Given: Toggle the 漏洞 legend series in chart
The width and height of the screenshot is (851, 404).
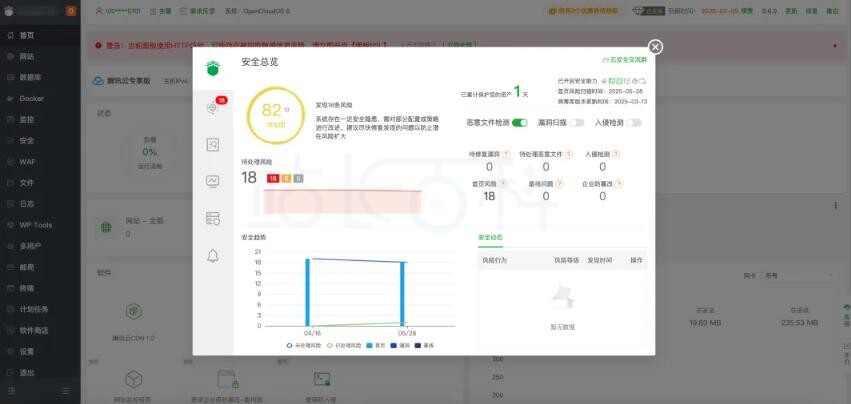Looking at the screenshot, I should click(401, 345).
